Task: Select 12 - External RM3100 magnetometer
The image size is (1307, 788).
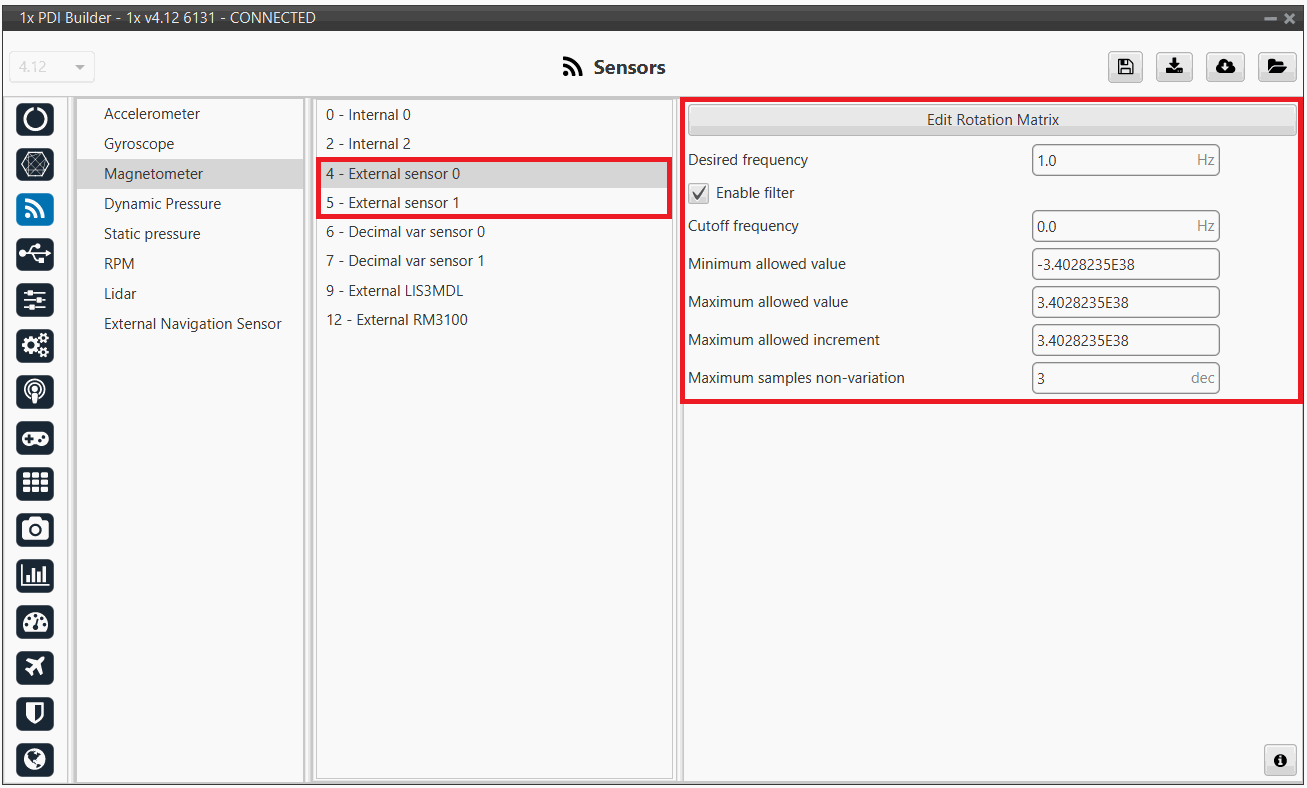Action: pos(397,320)
